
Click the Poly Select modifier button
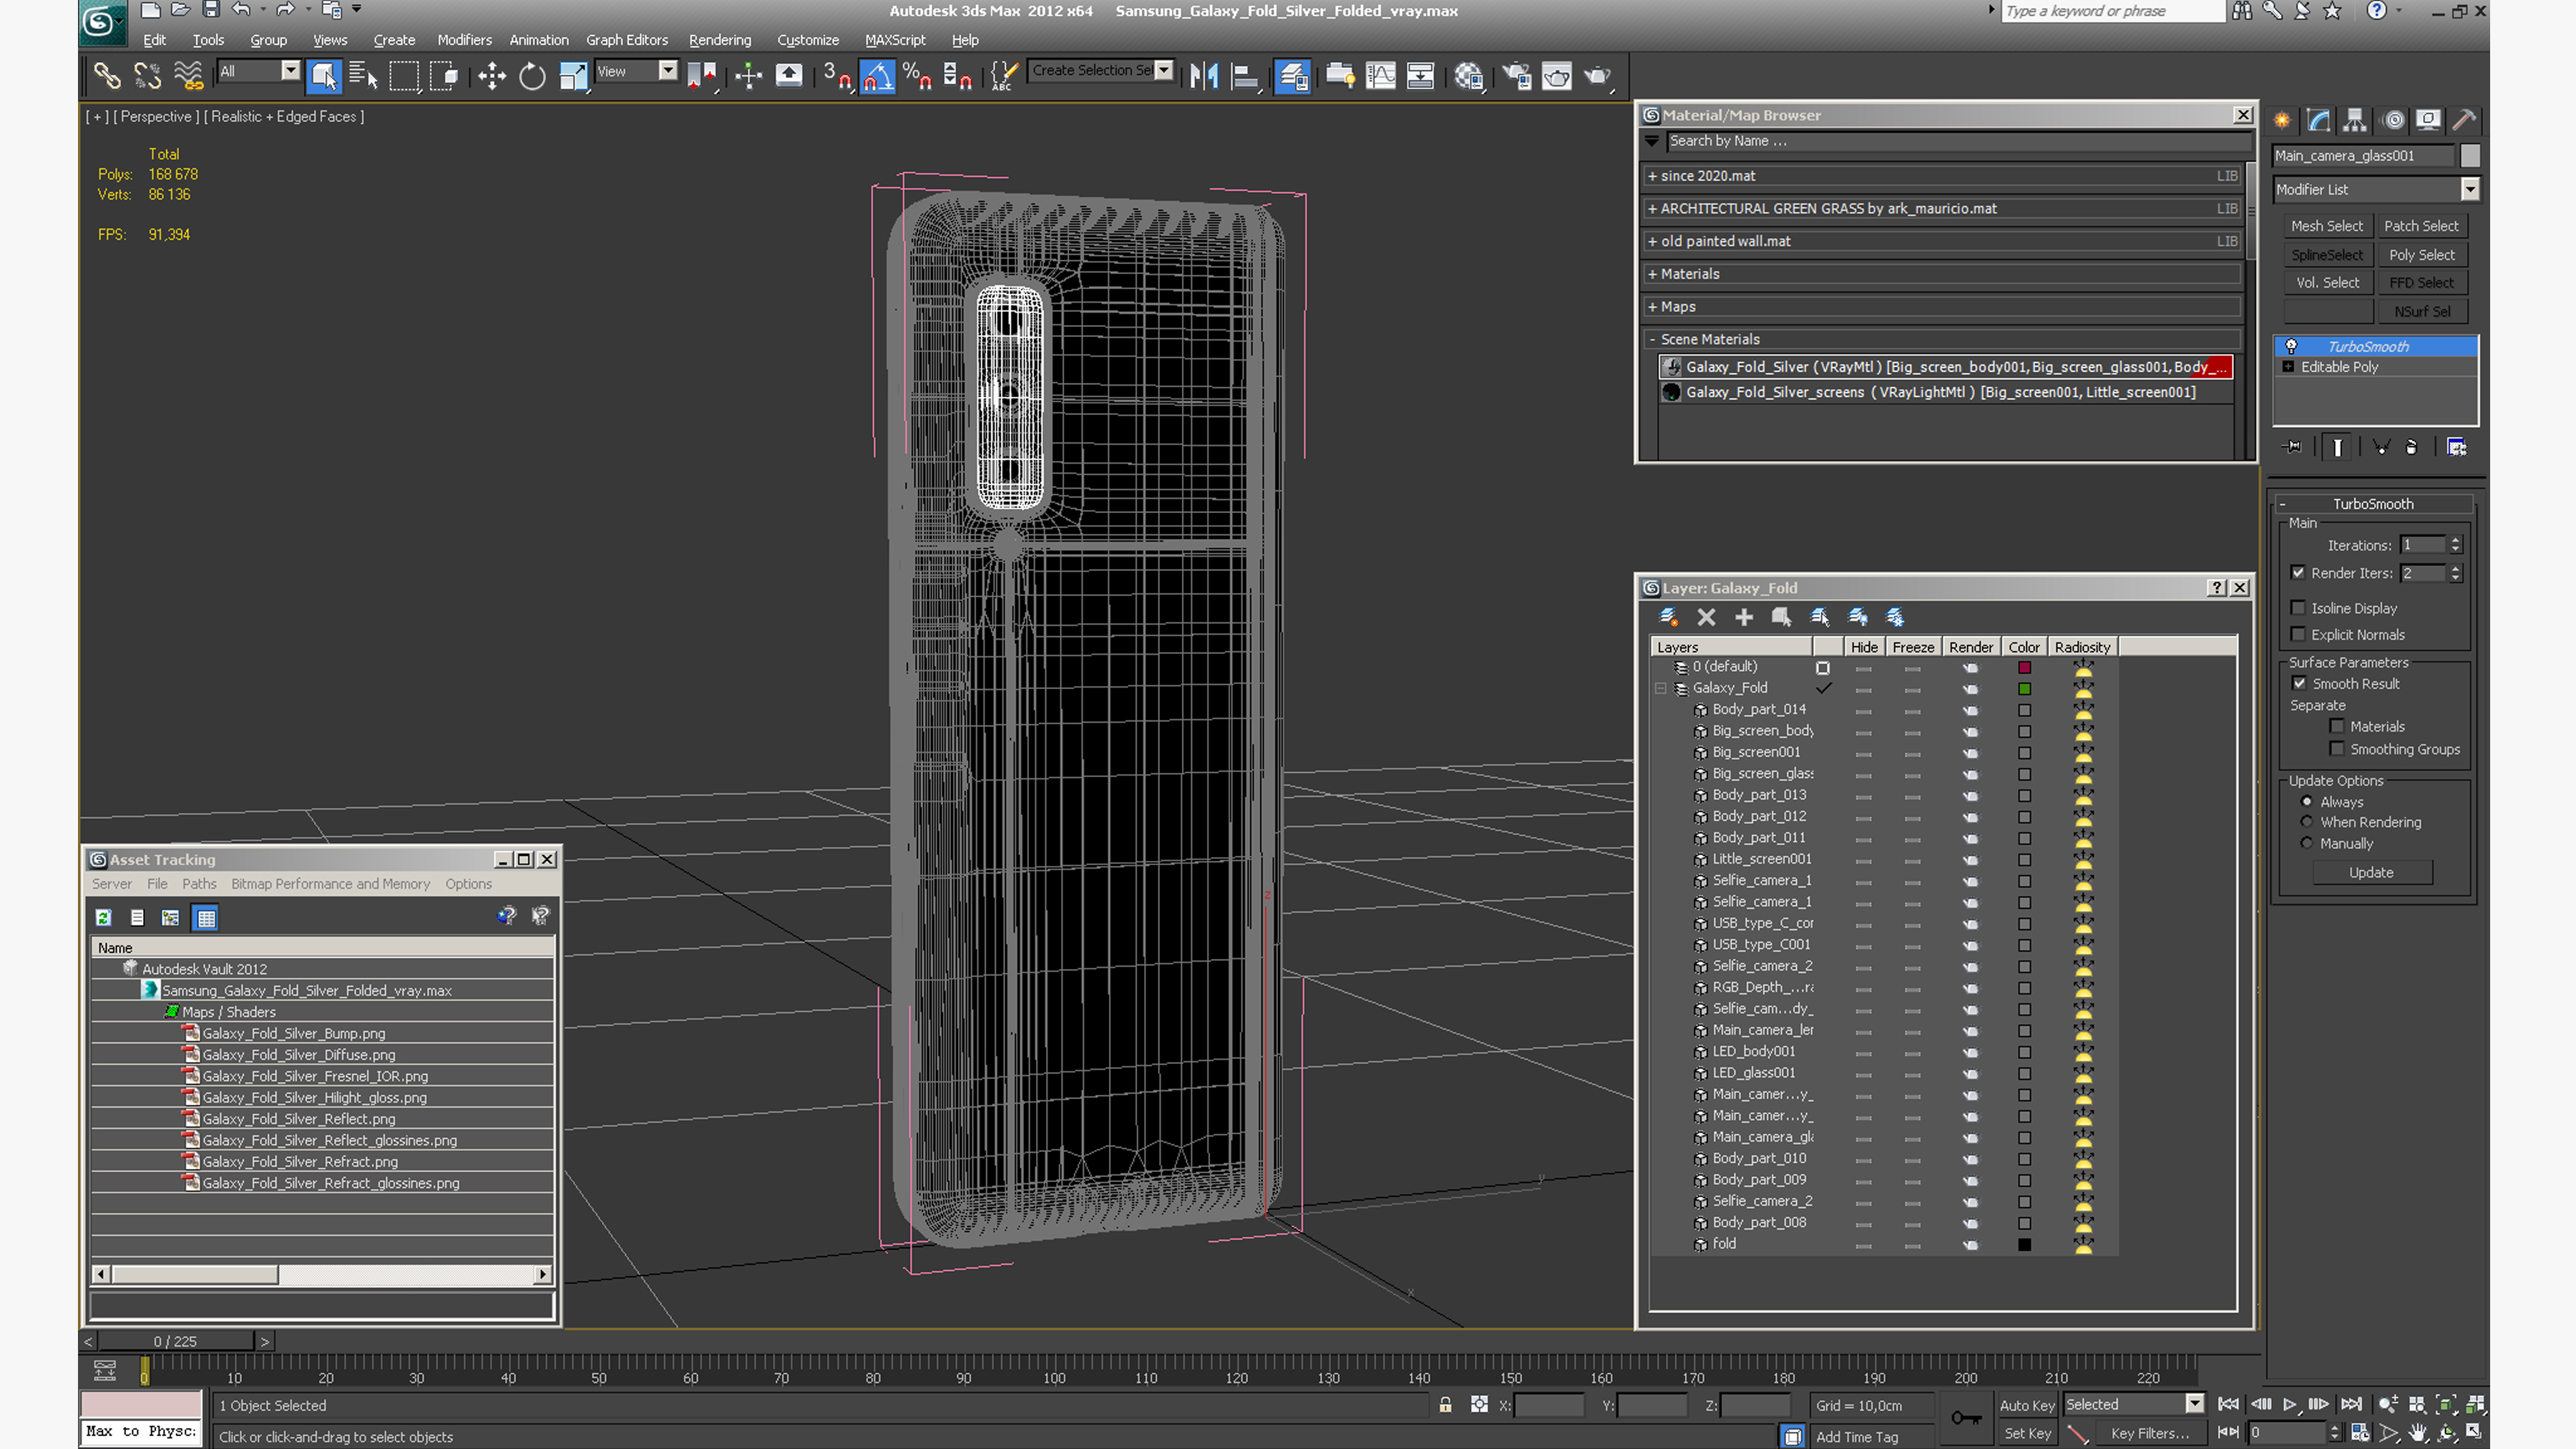click(x=2422, y=255)
